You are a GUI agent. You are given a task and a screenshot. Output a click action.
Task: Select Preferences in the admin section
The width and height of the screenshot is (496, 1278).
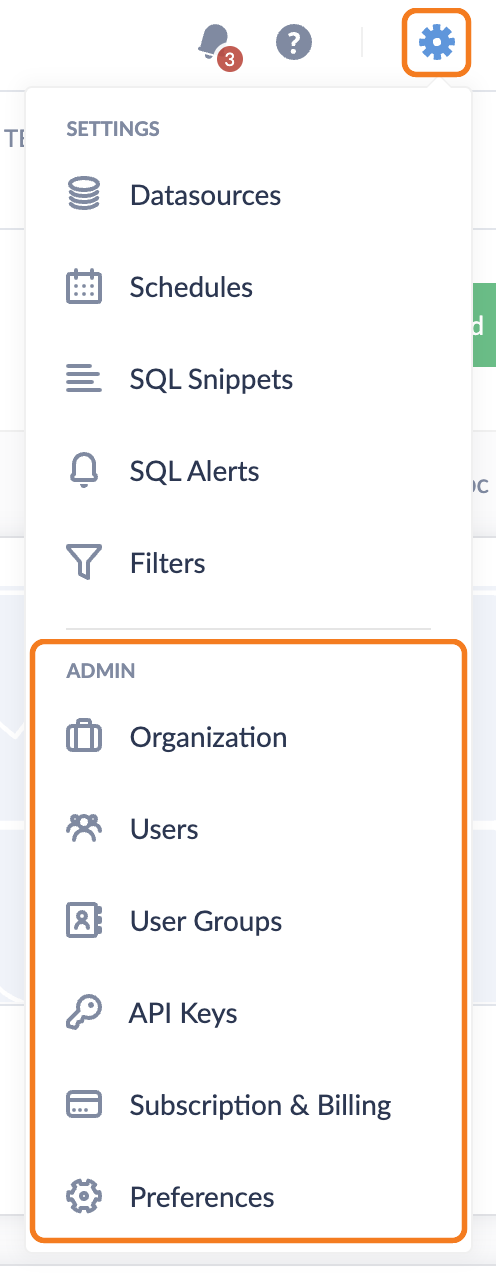coord(248,1197)
